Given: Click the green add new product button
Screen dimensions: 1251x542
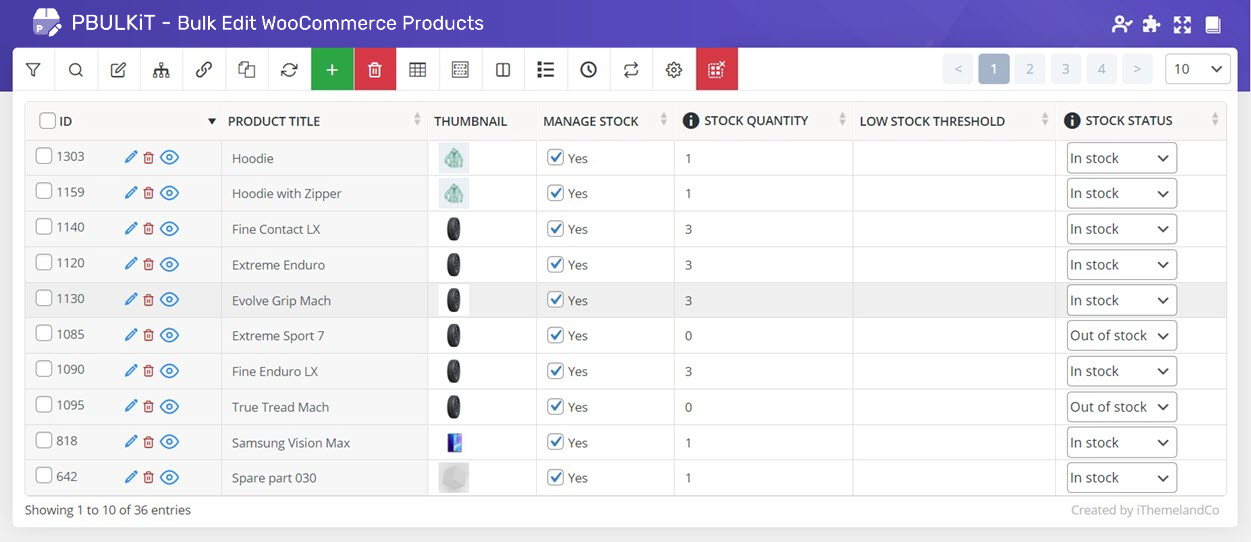Looking at the screenshot, I should coord(332,70).
